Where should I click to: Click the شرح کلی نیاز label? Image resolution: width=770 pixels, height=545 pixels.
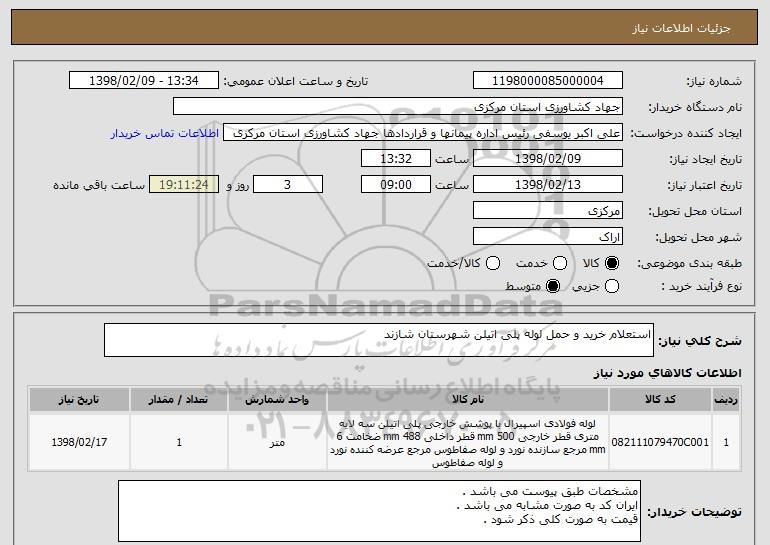700,341
